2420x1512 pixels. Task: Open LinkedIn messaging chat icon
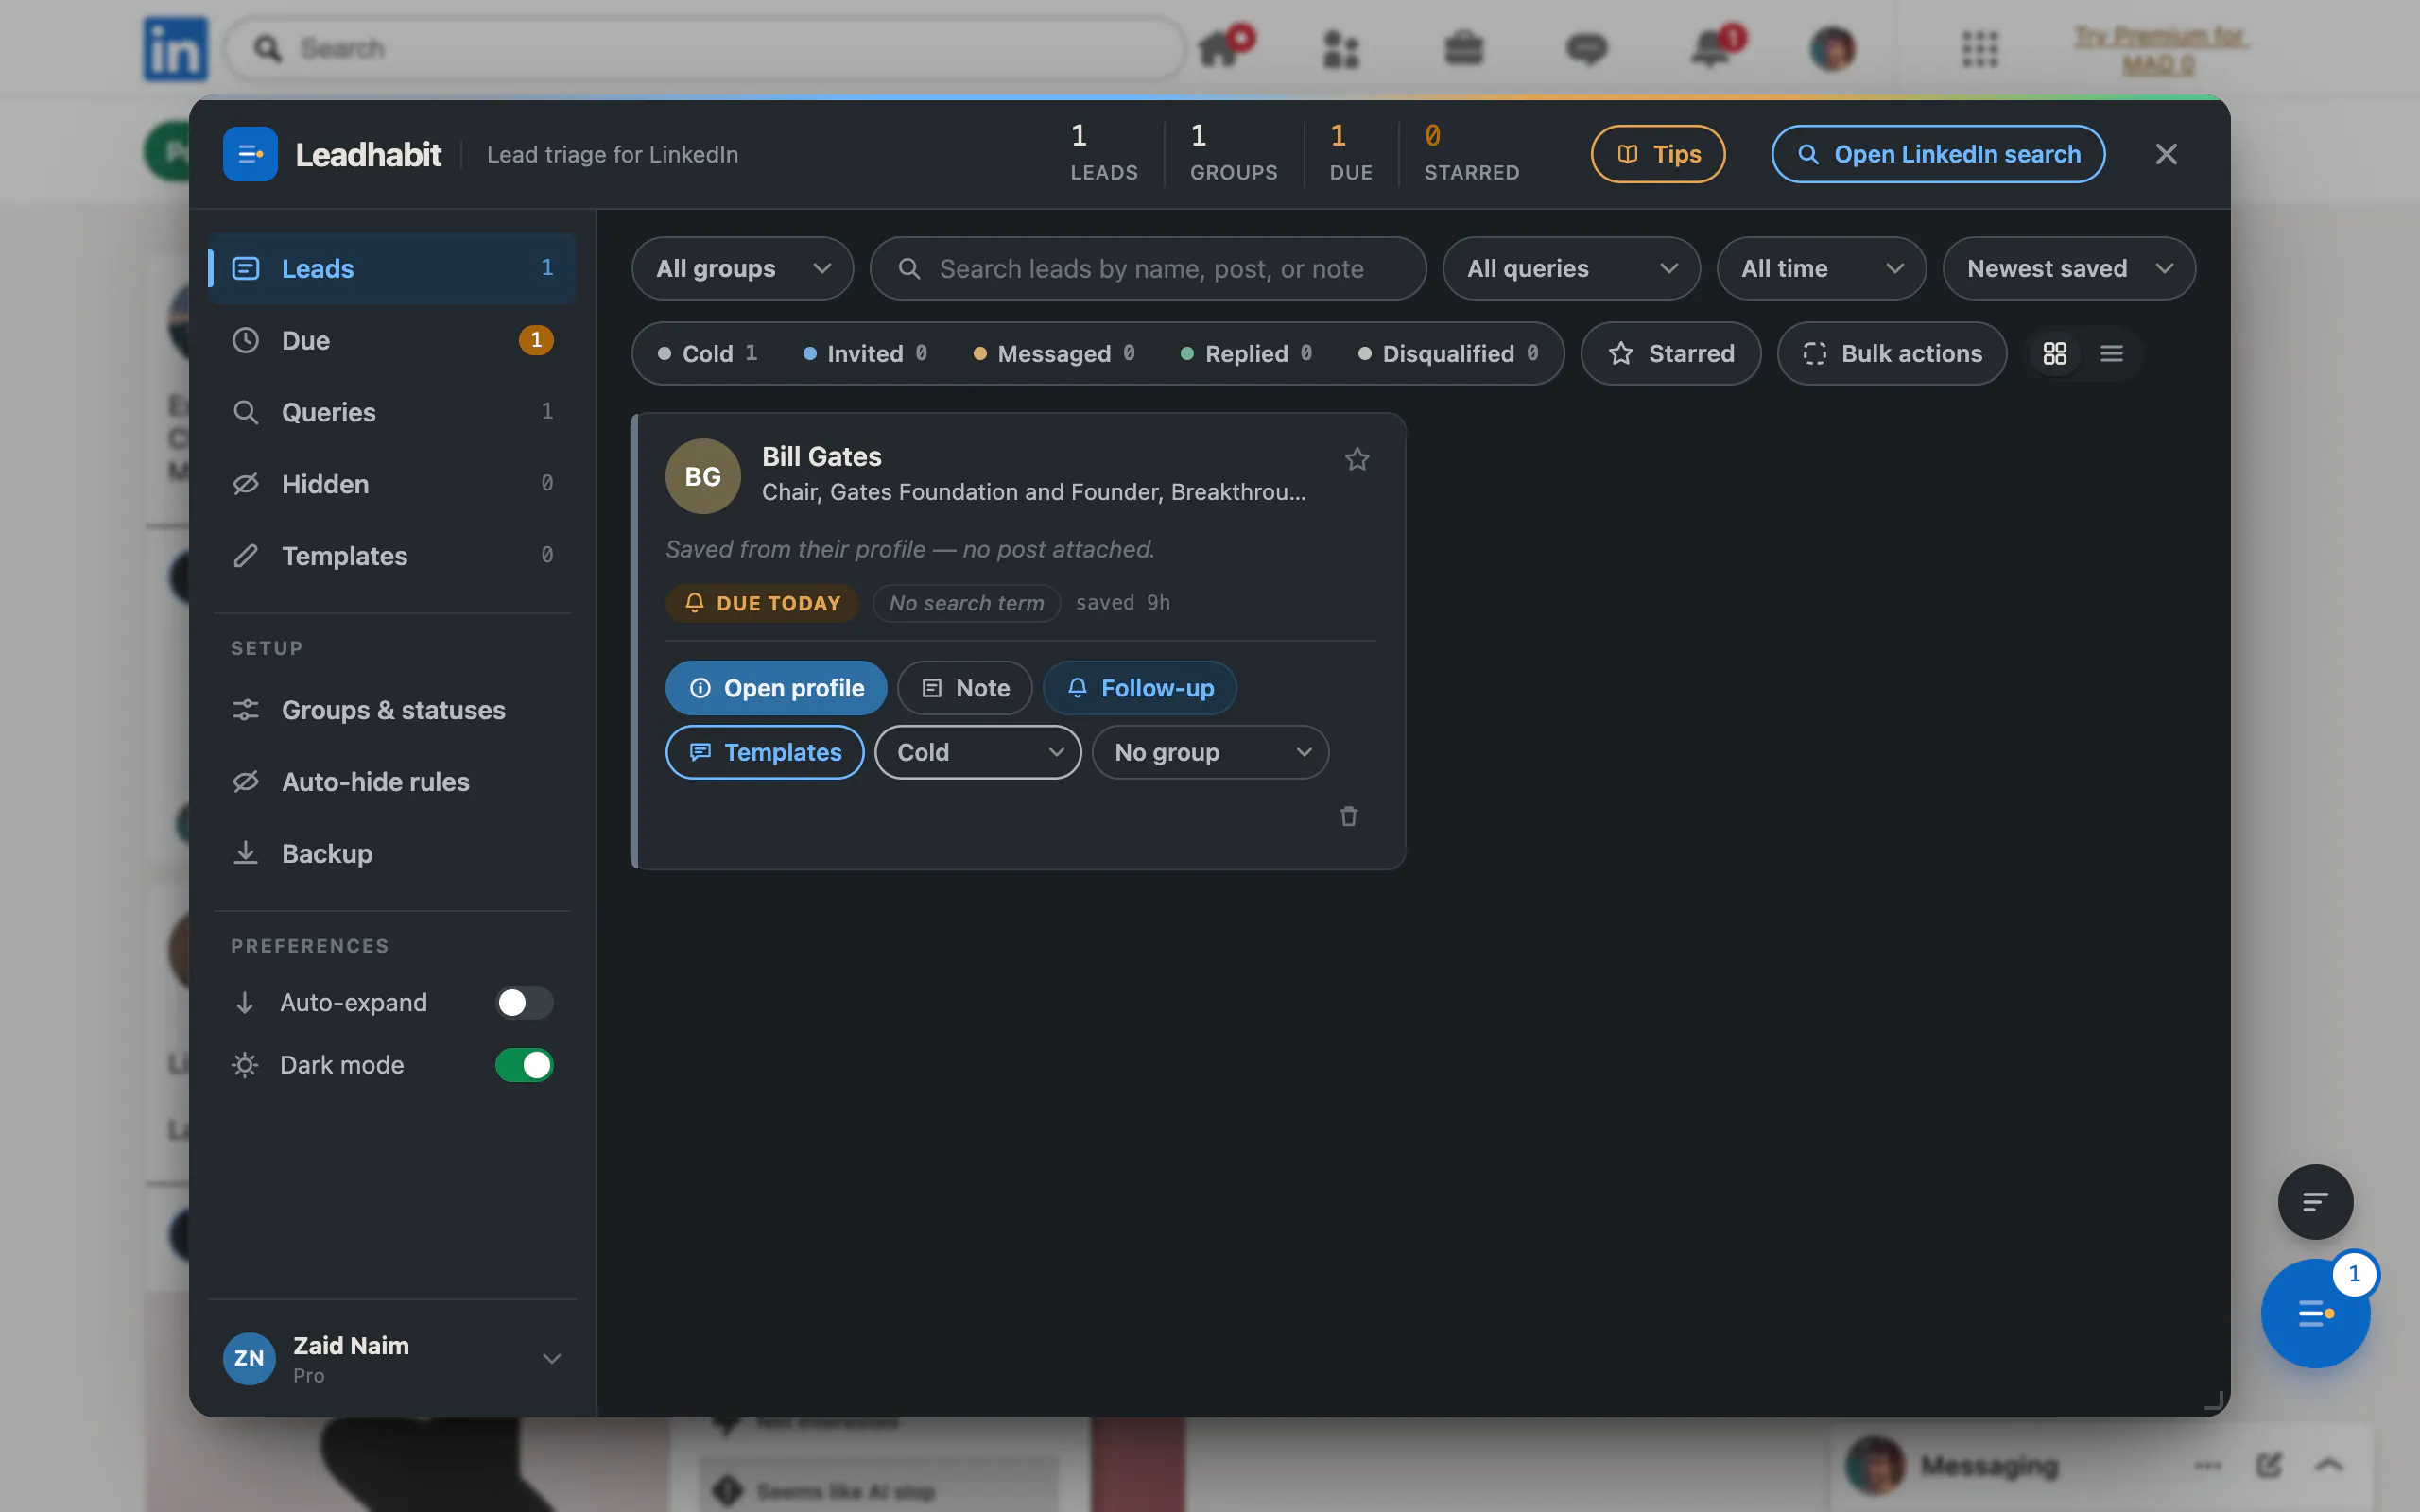pyautogui.click(x=1586, y=48)
